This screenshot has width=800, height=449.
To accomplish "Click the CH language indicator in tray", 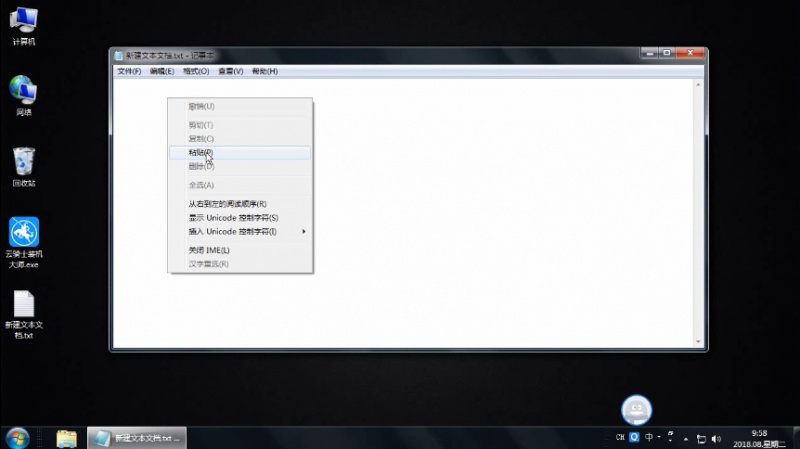I will (620, 437).
